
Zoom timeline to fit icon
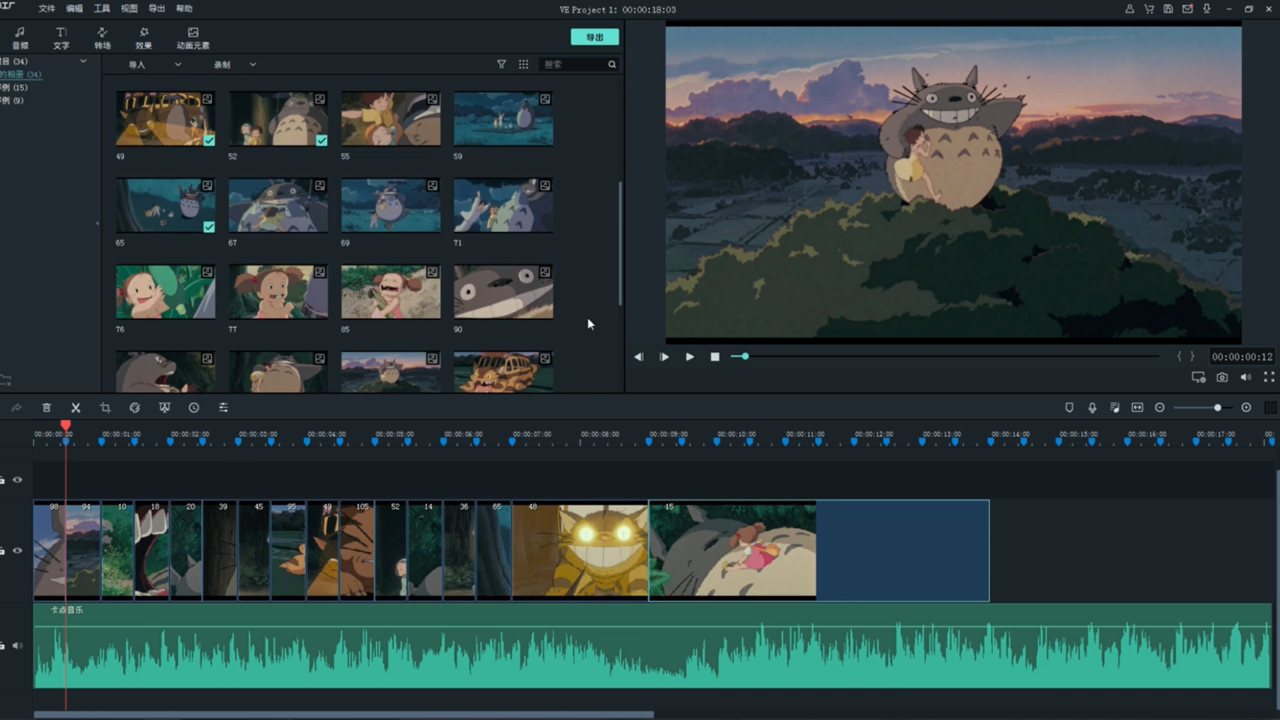(x=1137, y=408)
